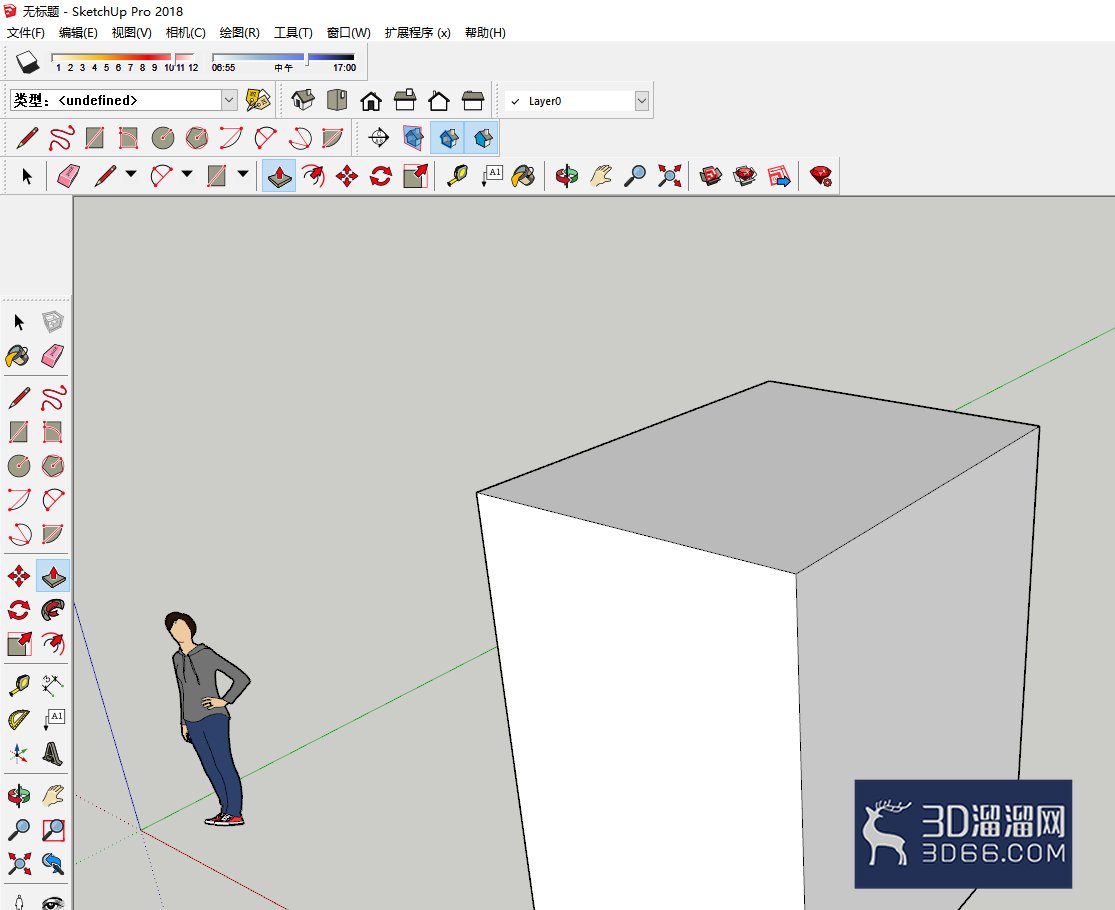The height and width of the screenshot is (910, 1115).
Task: Open Paint Bucket in Getting Started toolbar
Action: coord(524,176)
